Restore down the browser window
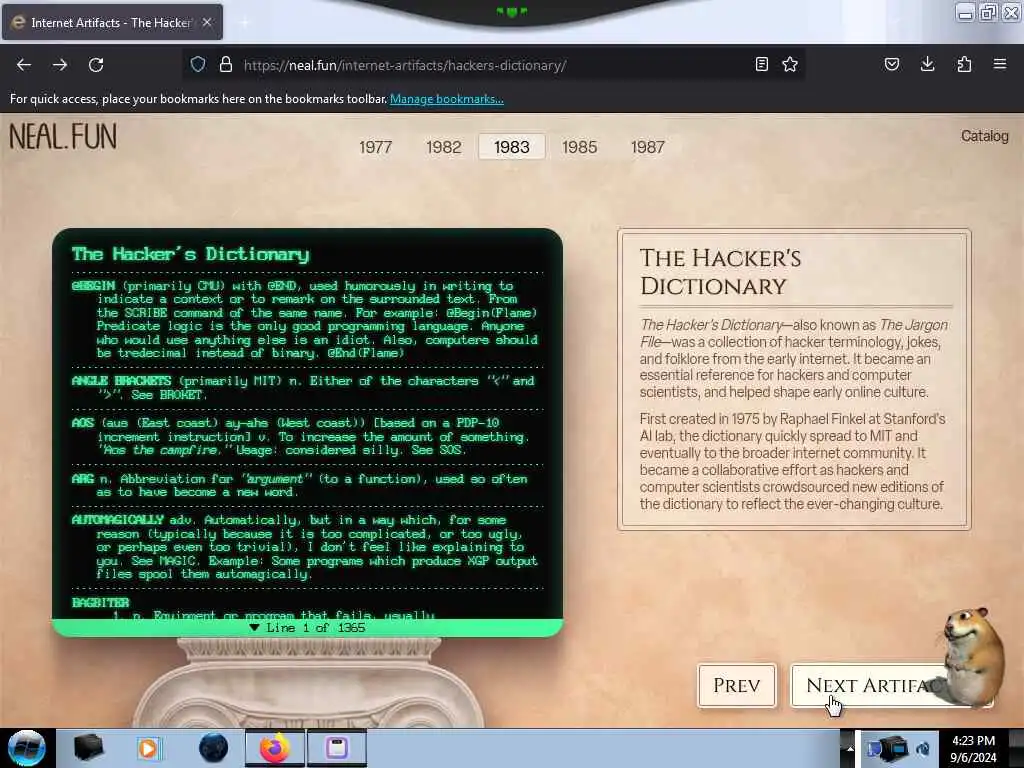The height and width of the screenshot is (768, 1024). [987, 12]
